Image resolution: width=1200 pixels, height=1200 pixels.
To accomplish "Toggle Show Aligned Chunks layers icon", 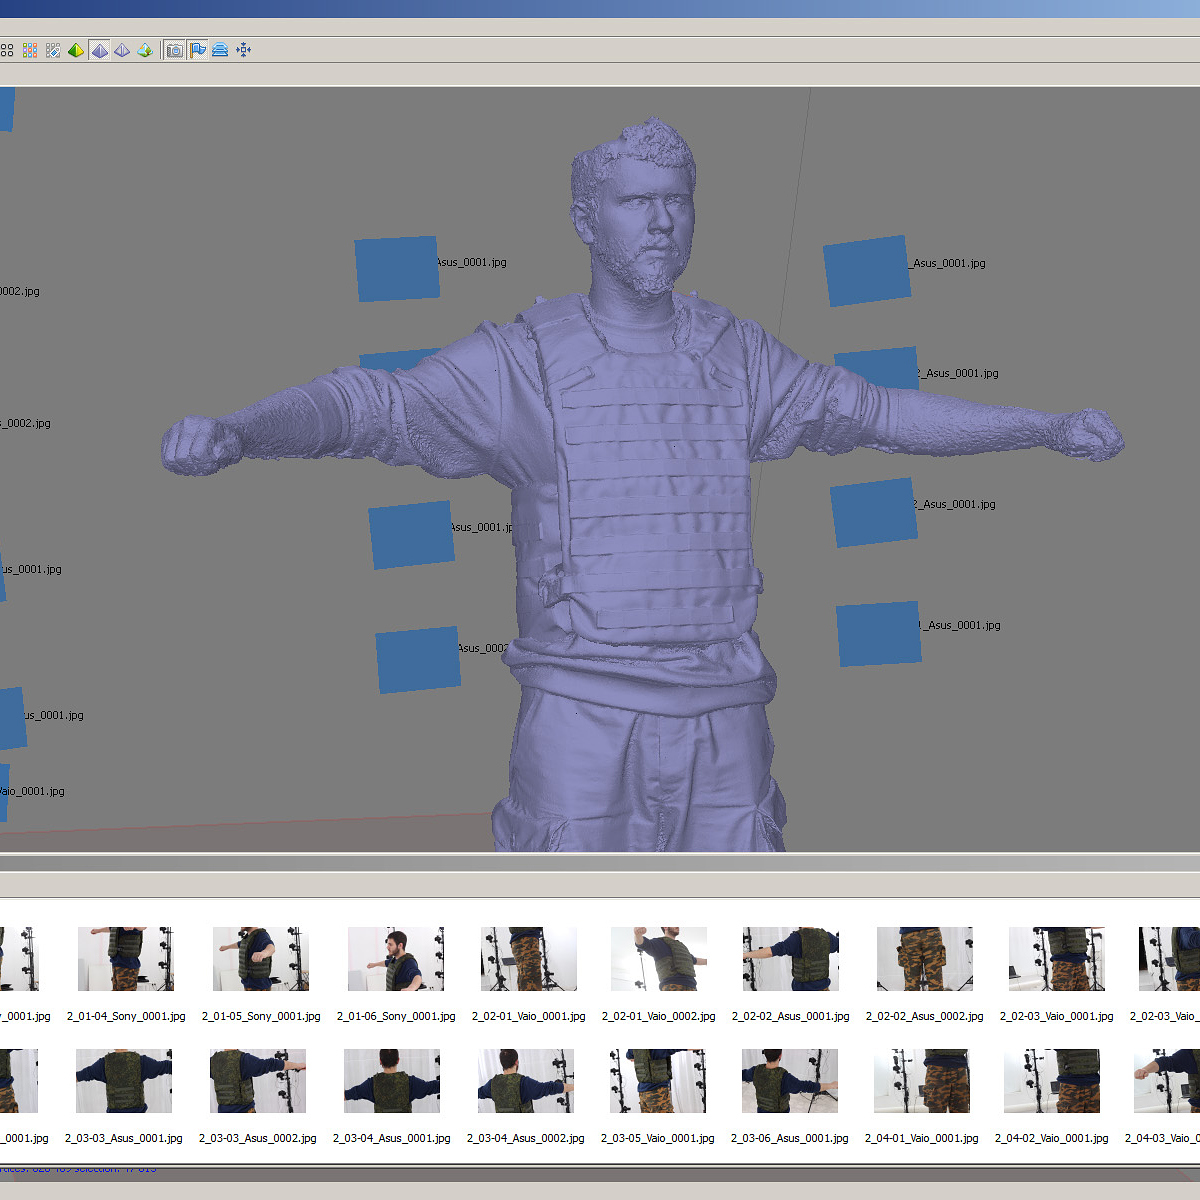I will pos(220,50).
